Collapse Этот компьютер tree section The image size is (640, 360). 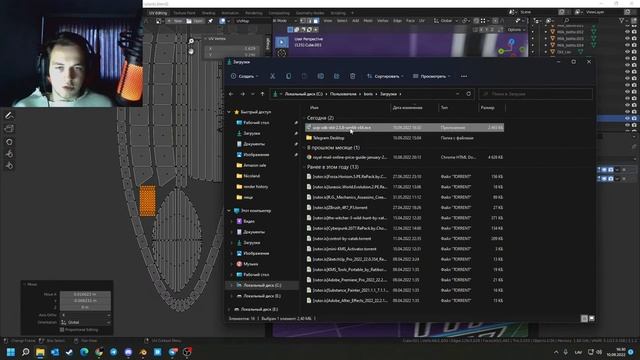[229, 211]
